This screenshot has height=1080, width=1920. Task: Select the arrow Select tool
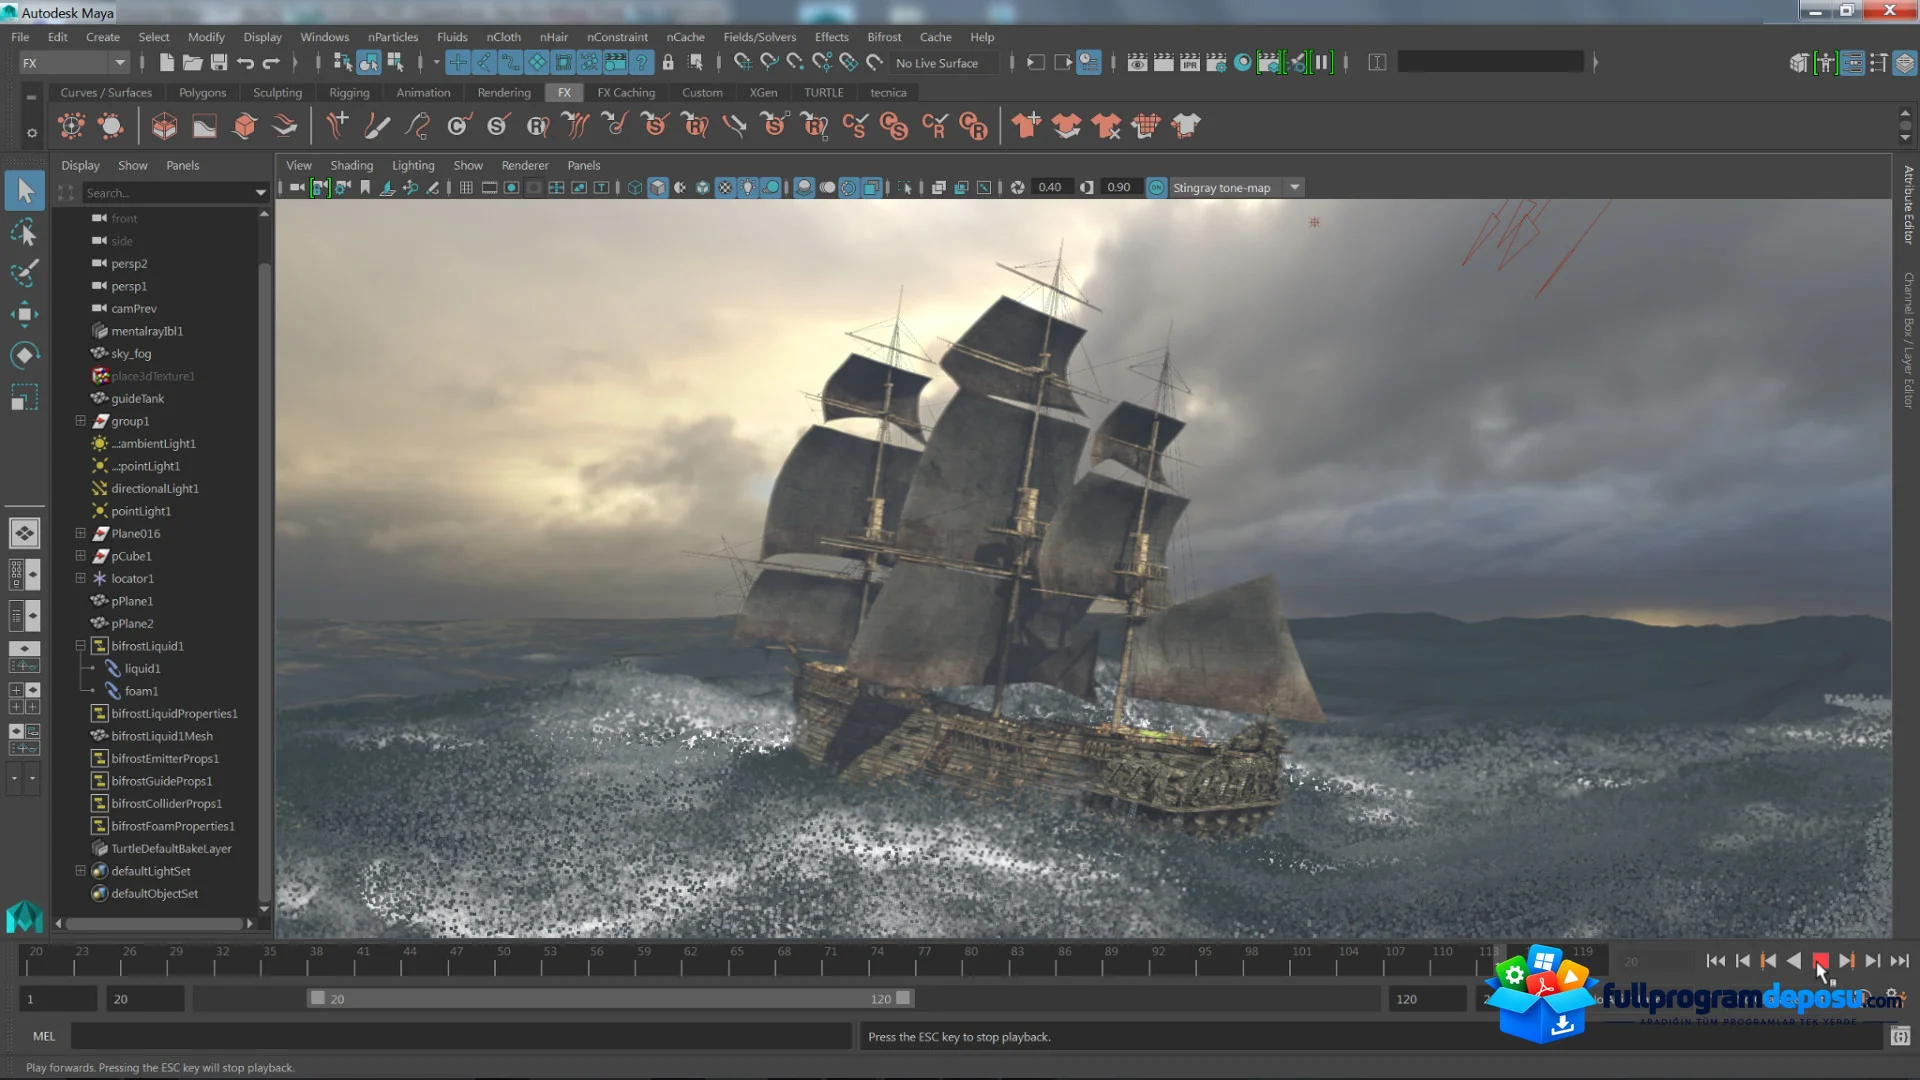pyautogui.click(x=25, y=190)
